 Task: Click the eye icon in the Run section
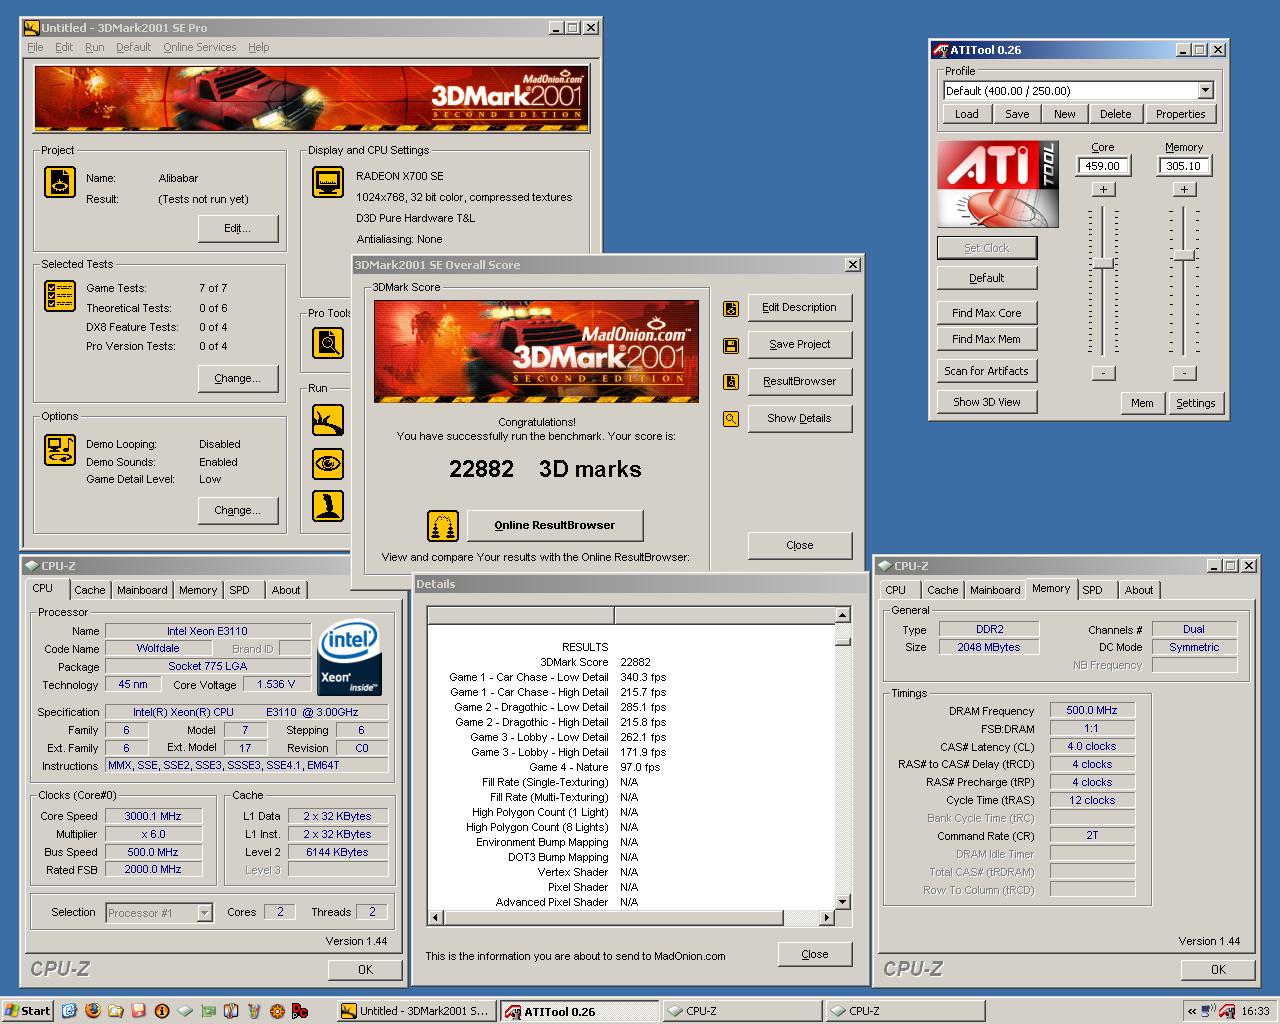pyautogui.click(x=327, y=463)
